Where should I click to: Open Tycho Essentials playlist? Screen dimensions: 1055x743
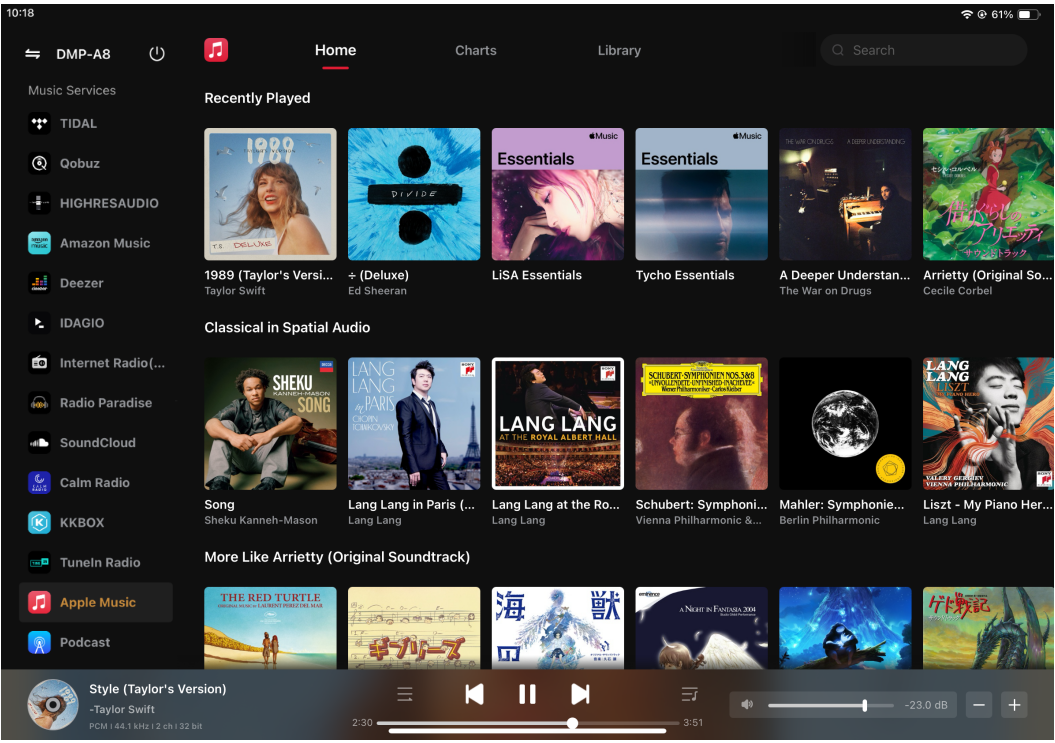click(x=701, y=194)
